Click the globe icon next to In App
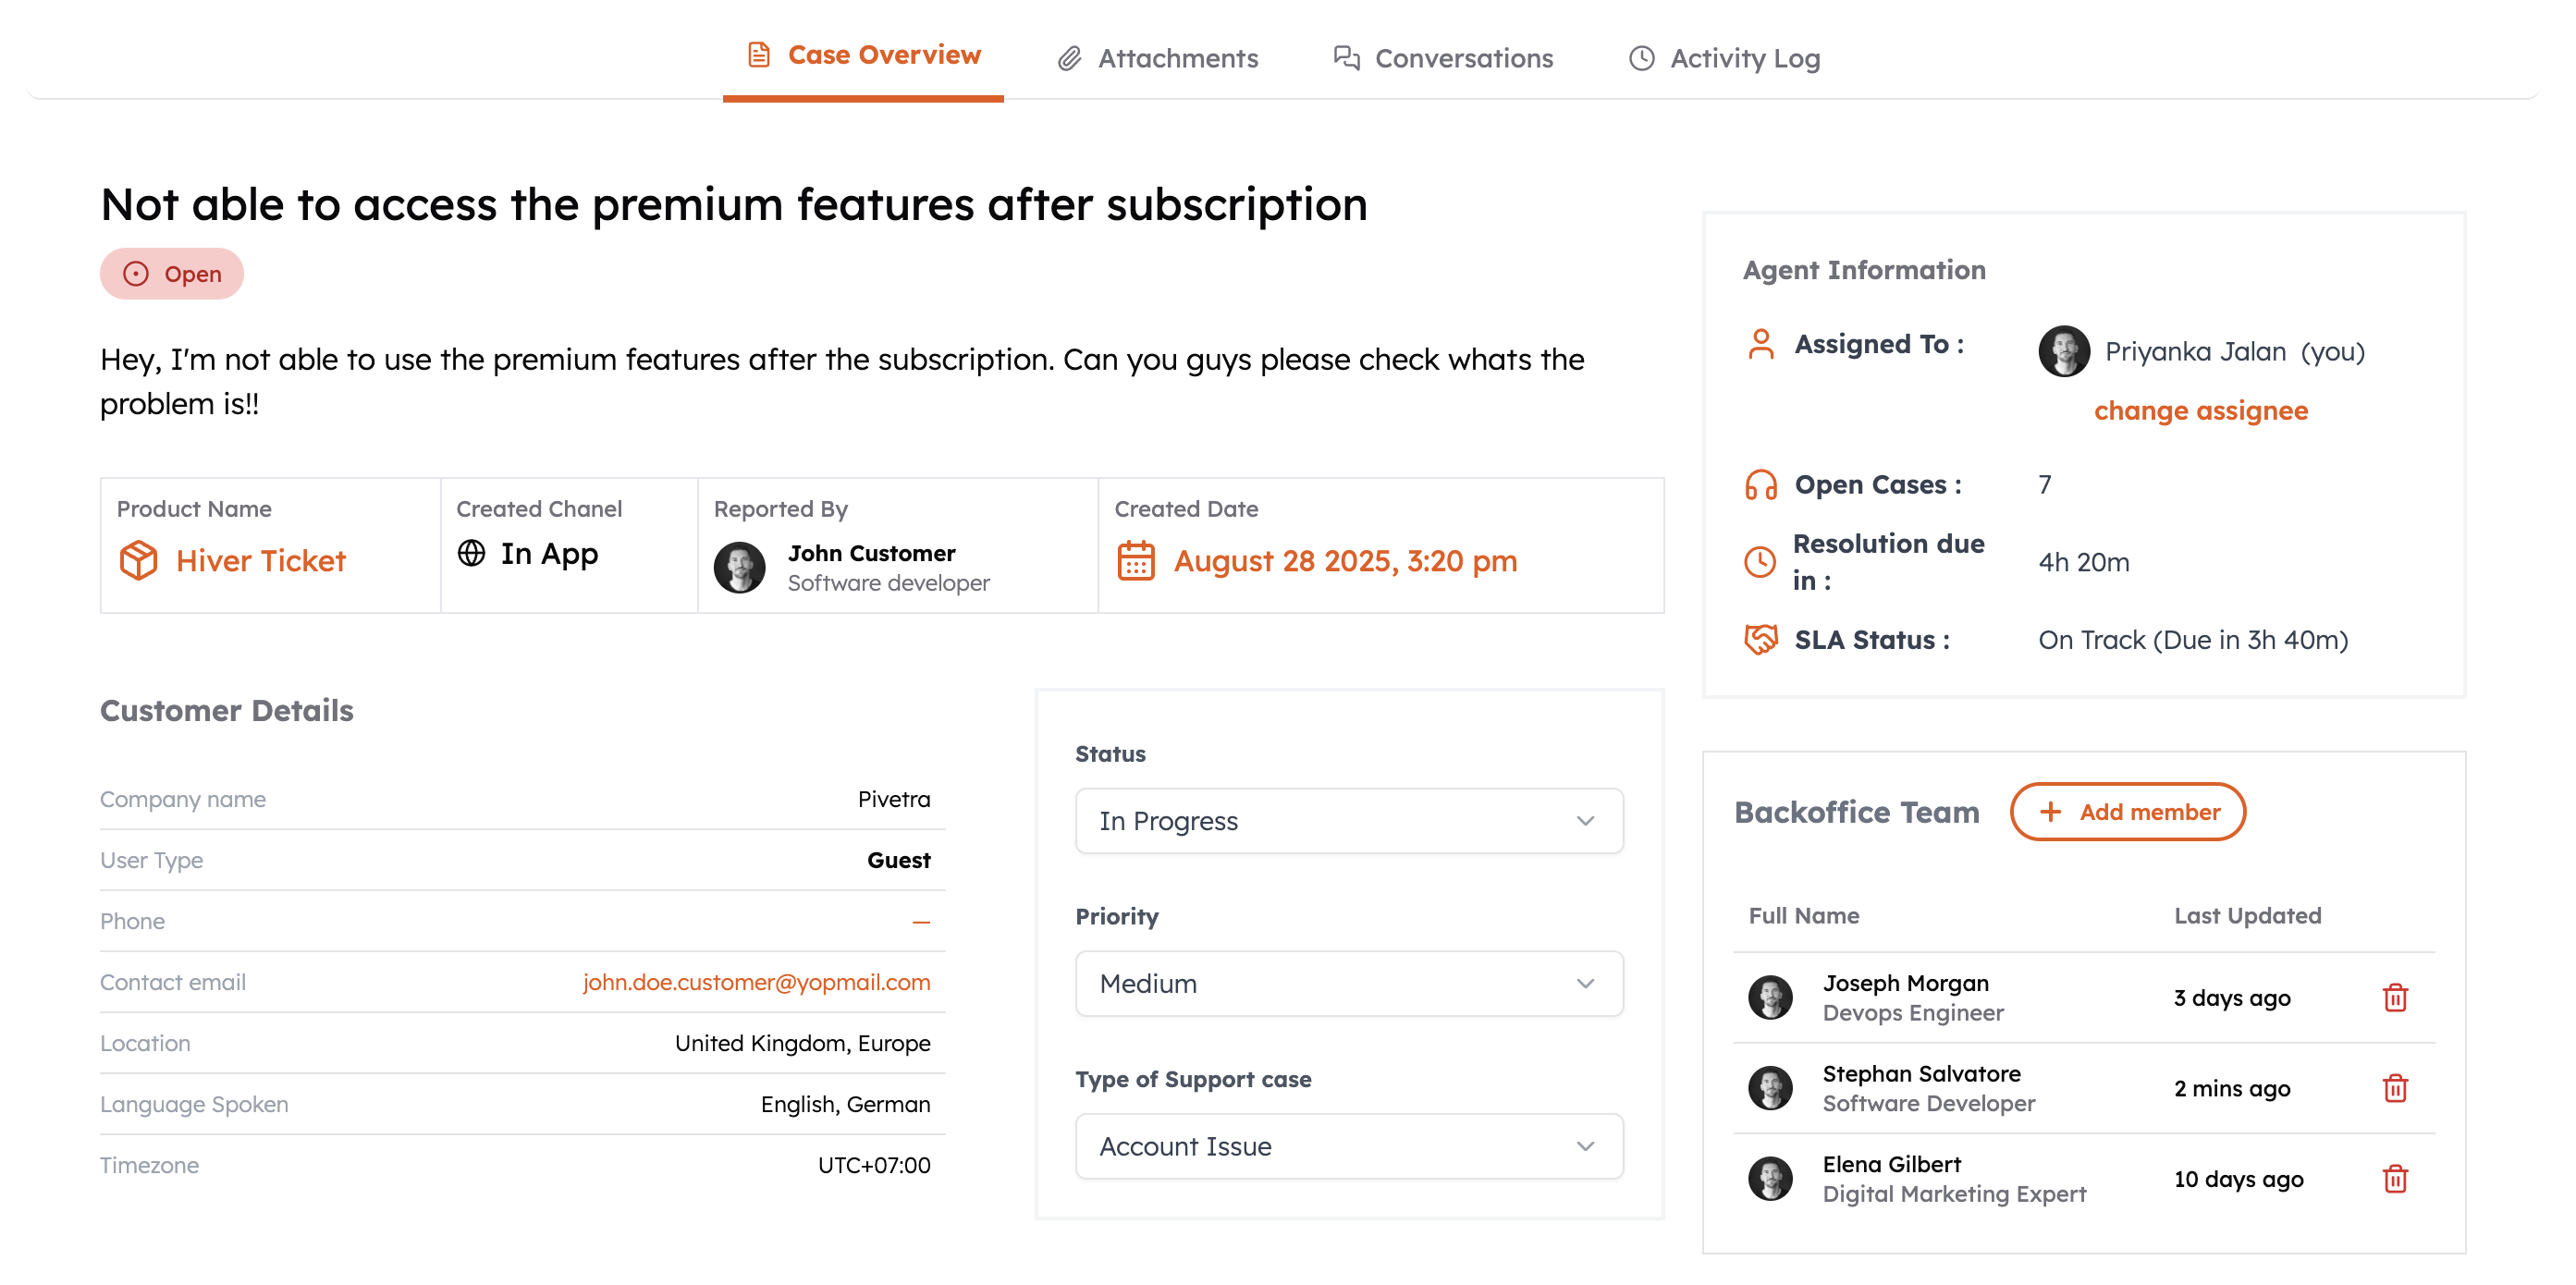Image resolution: width=2576 pixels, height=1285 pixels. (471, 553)
